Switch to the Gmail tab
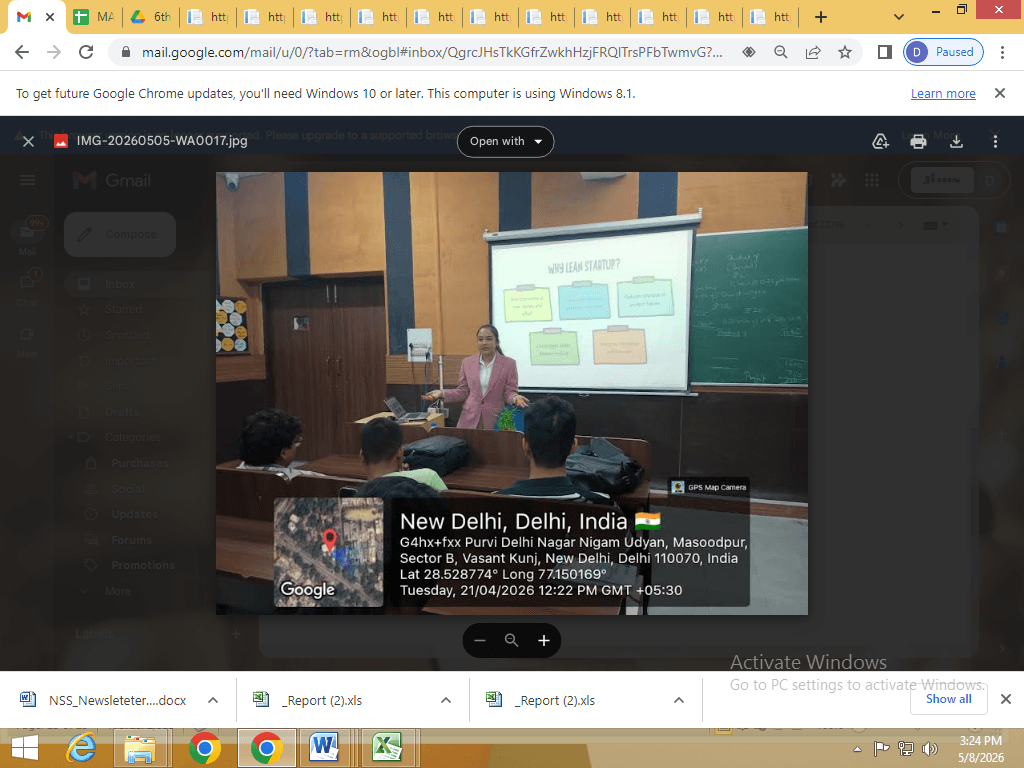This screenshot has width=1024, height=768. [24, 17]
